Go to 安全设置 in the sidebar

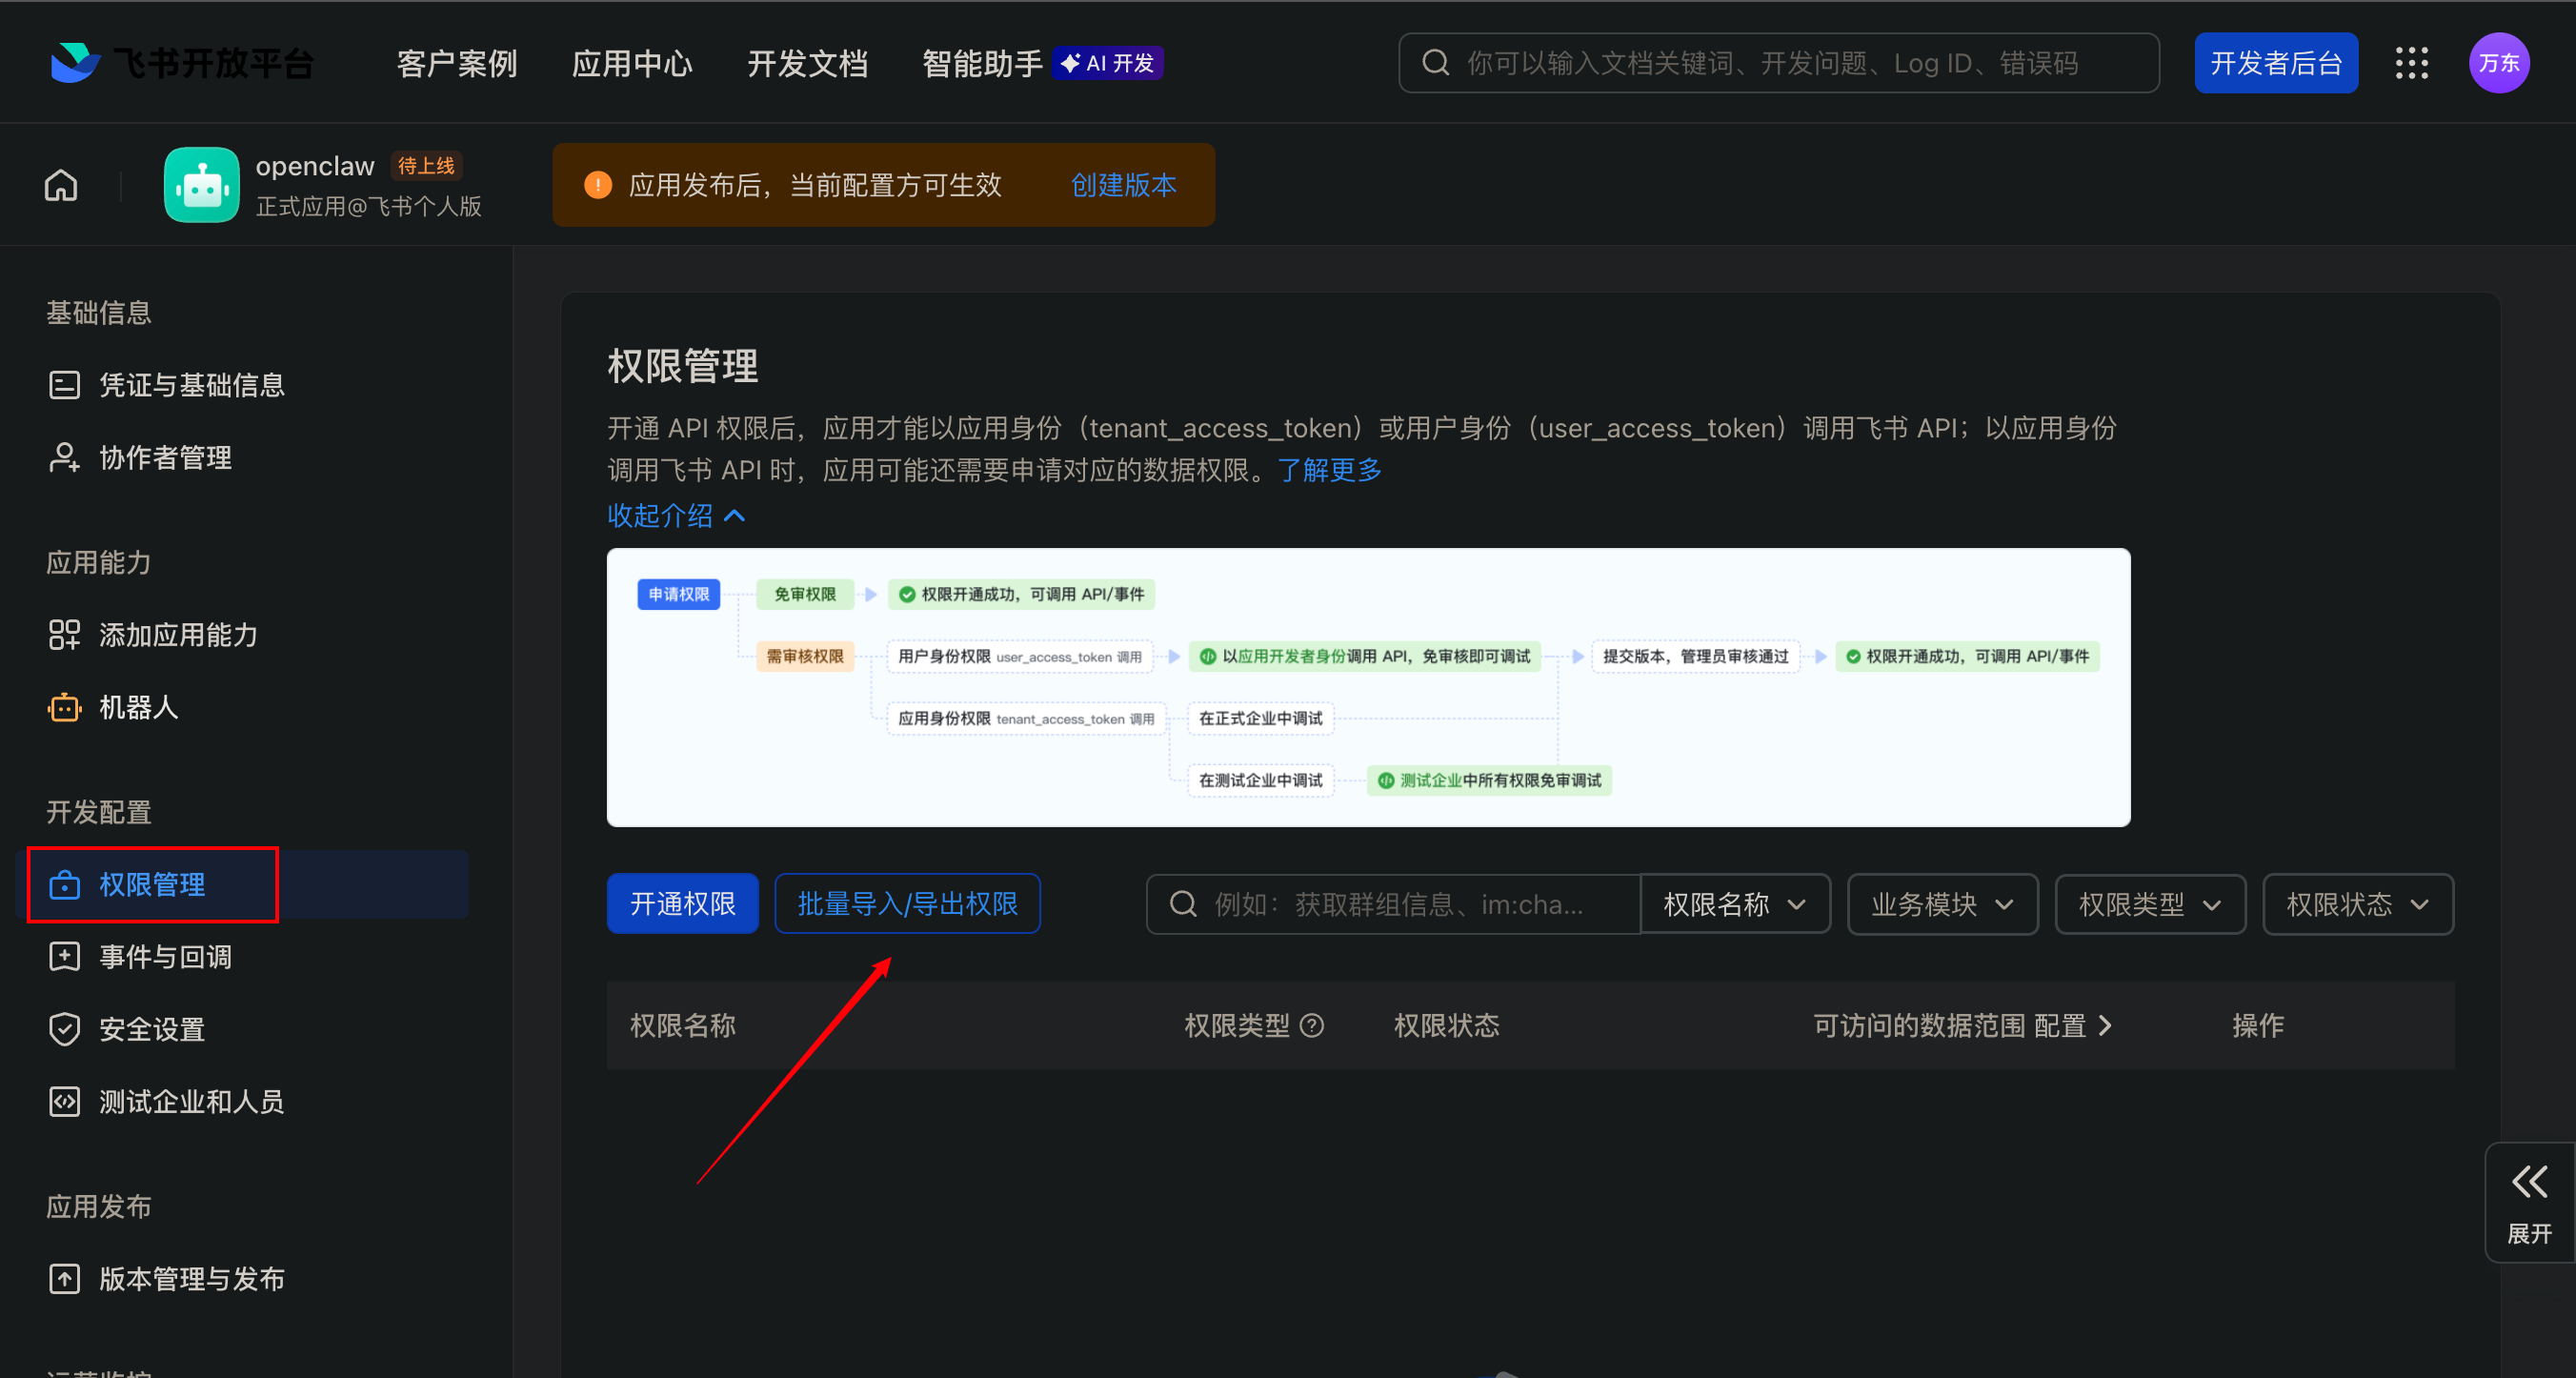(x=152, y=1029)
